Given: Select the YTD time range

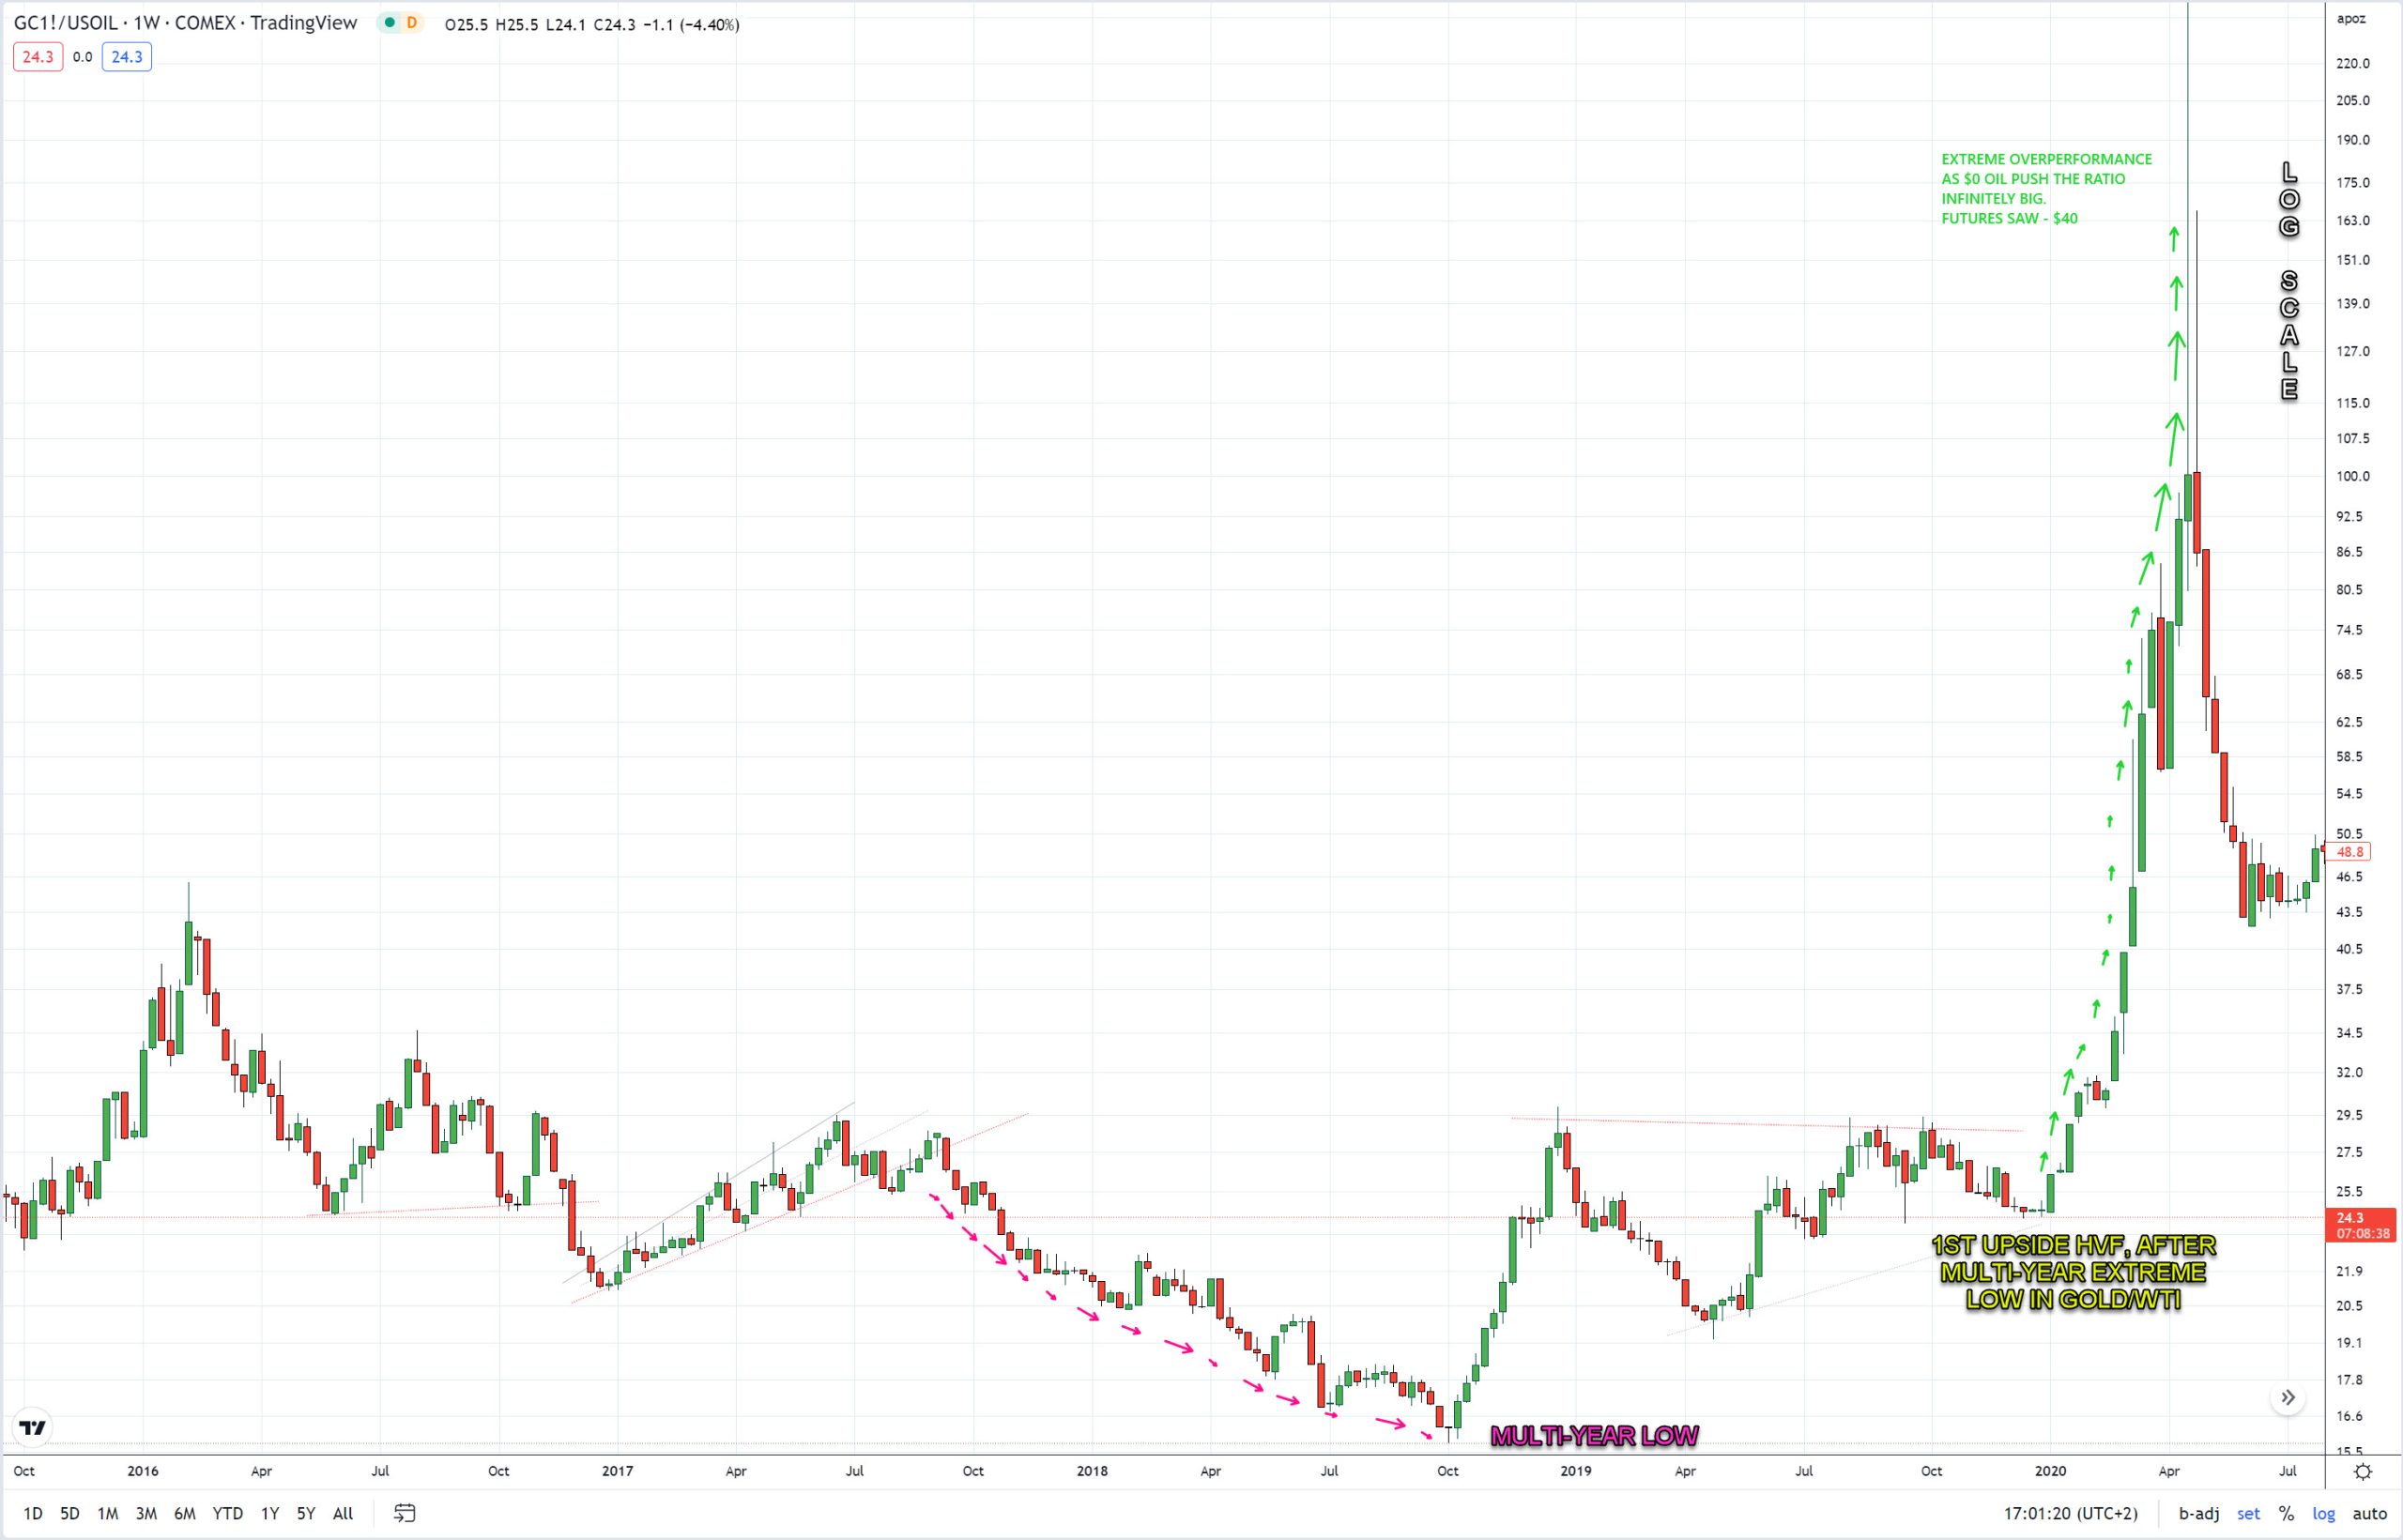Looking at the screenshot, I should click(x=227, y=1513).
